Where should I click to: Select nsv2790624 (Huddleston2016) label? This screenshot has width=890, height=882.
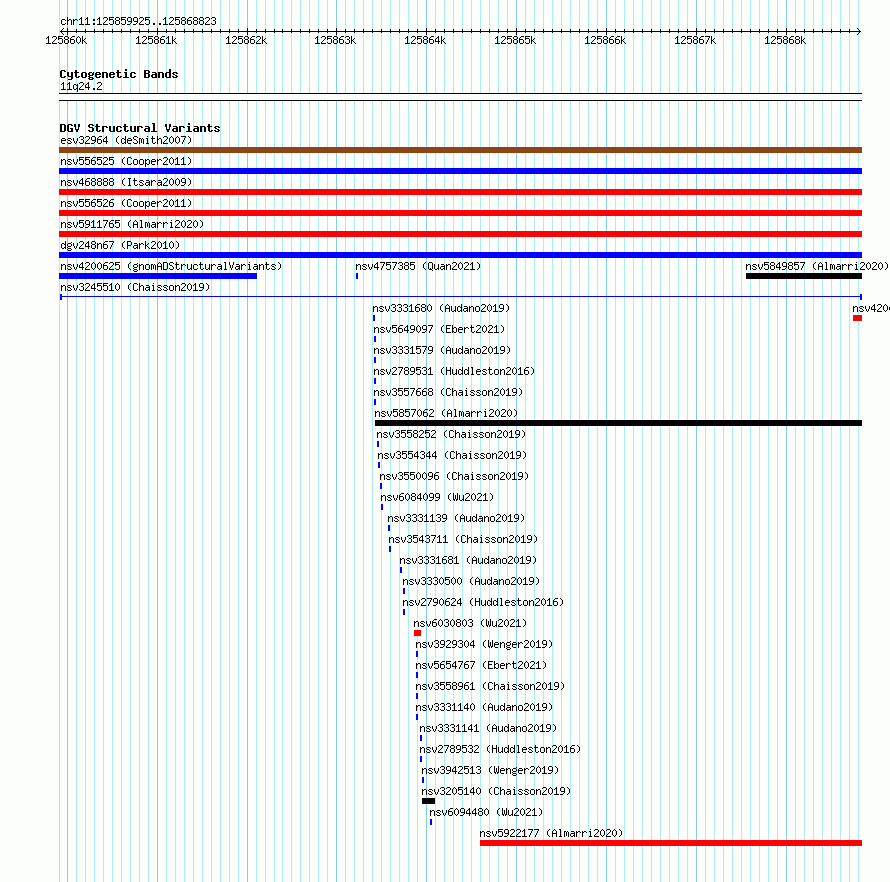click(482, 602)
